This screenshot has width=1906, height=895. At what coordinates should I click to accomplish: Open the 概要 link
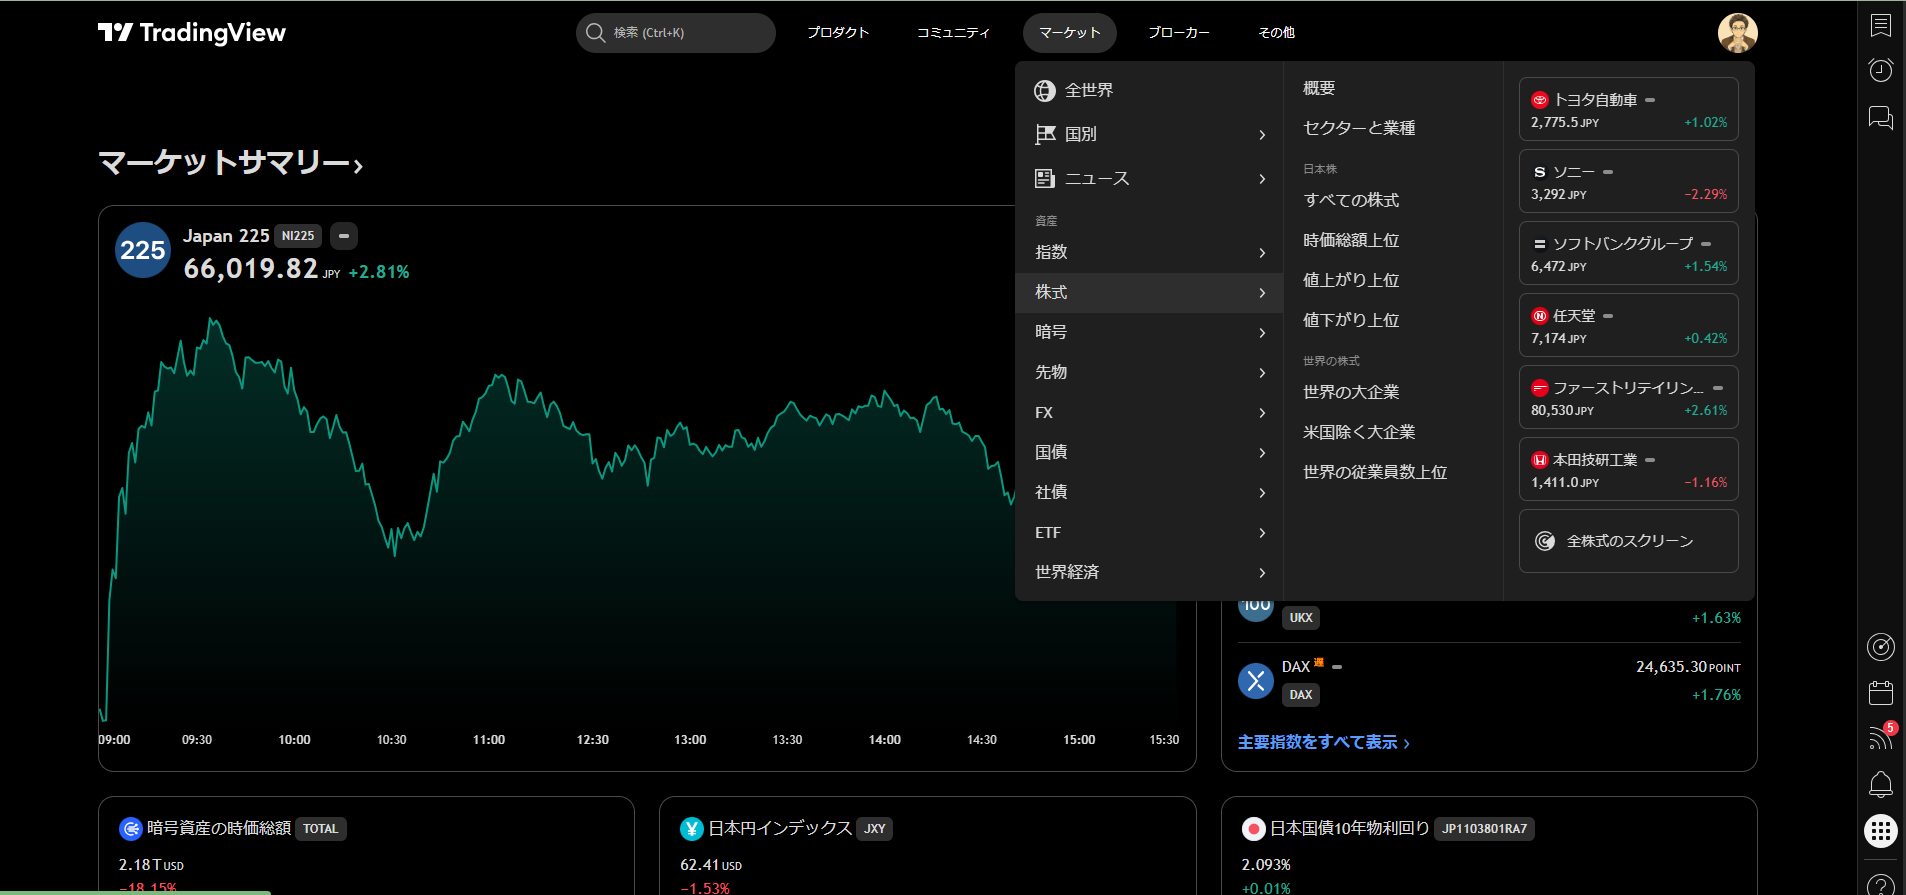point(1319,88)
